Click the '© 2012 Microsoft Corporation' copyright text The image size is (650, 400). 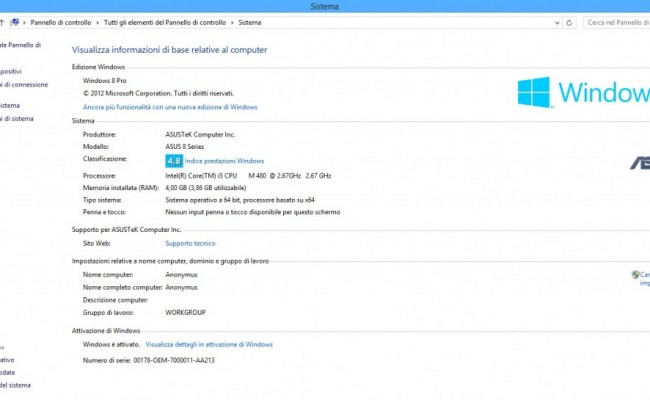coord(158,93)
